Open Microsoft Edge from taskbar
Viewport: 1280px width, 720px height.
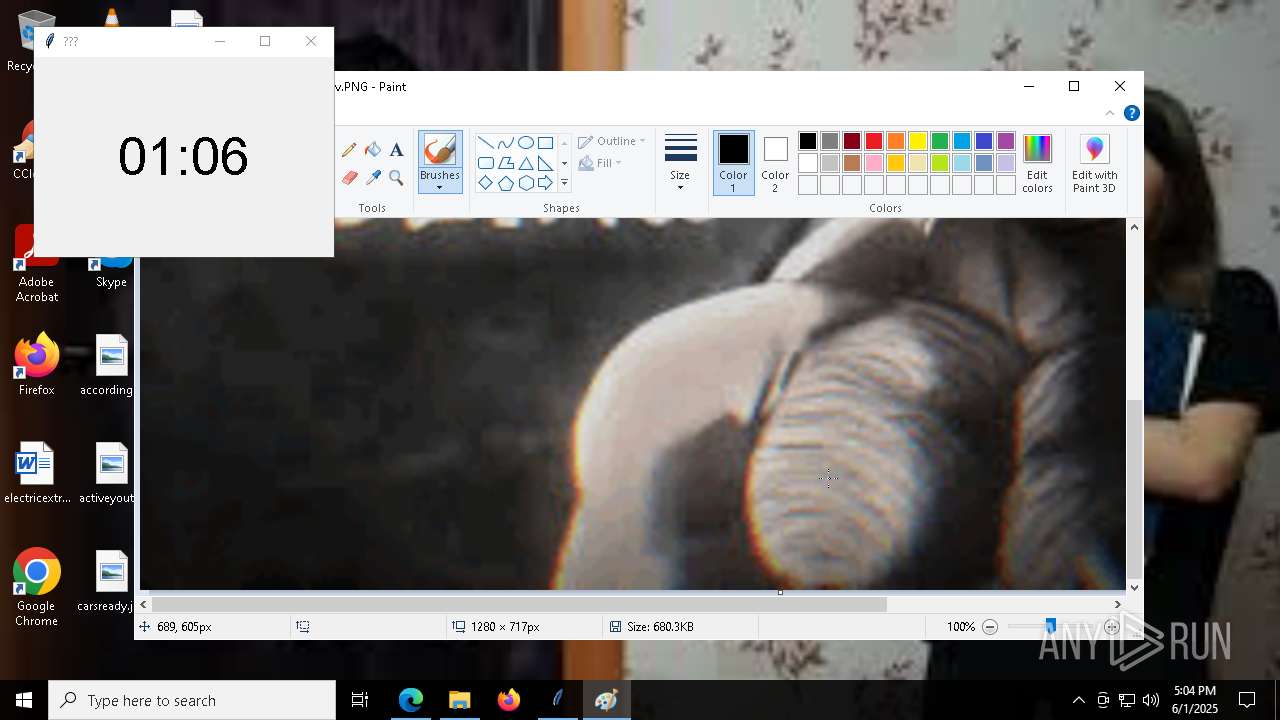click(411, 700)
